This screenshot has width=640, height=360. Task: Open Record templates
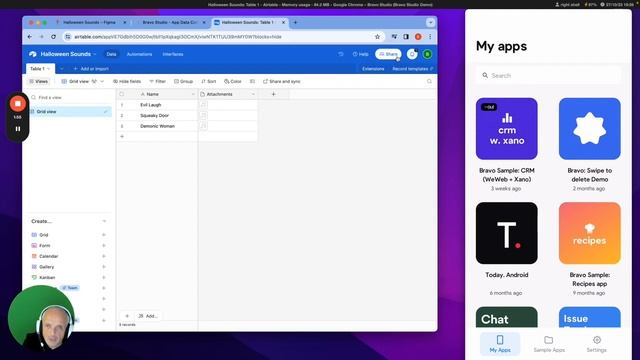[412, 69]
